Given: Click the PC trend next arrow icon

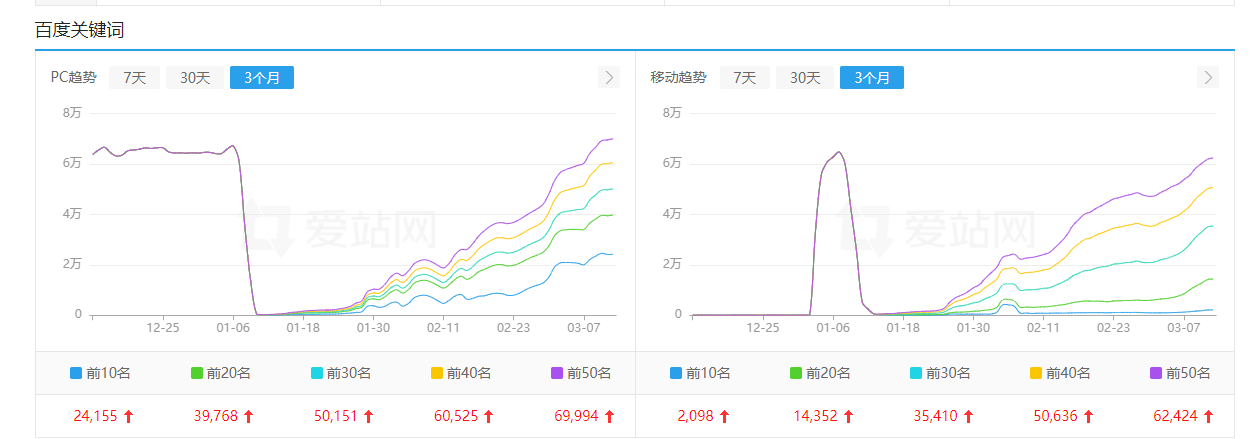Looking at the screenshot, I should [x=608, y=78].
